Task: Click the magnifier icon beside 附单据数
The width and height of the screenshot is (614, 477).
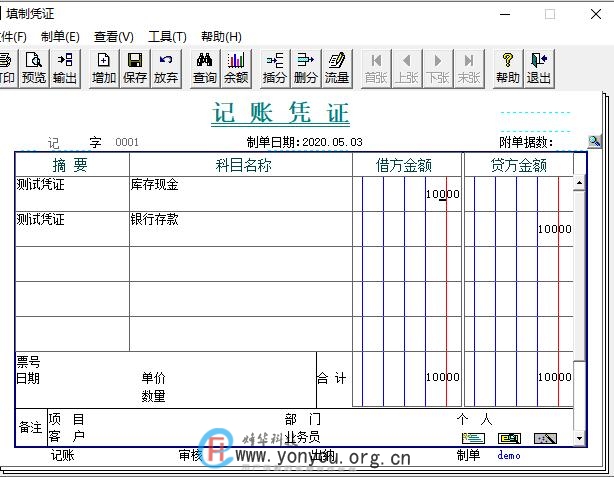Action: point(594,141)
